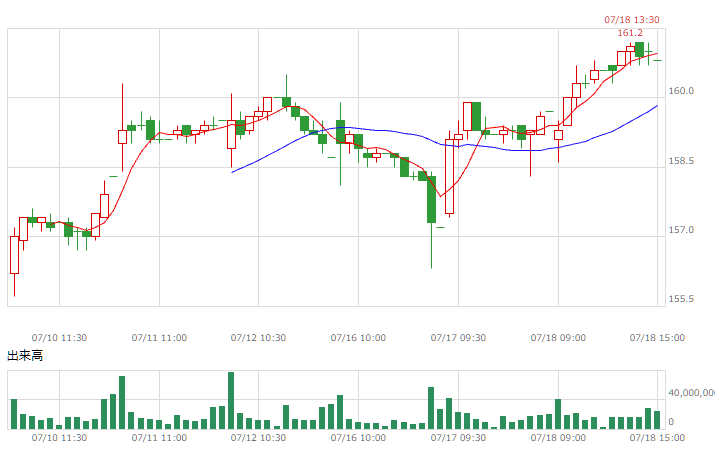
Task: Click the tallest volume bar near 07/12
Action: click(x=231, y=400)
